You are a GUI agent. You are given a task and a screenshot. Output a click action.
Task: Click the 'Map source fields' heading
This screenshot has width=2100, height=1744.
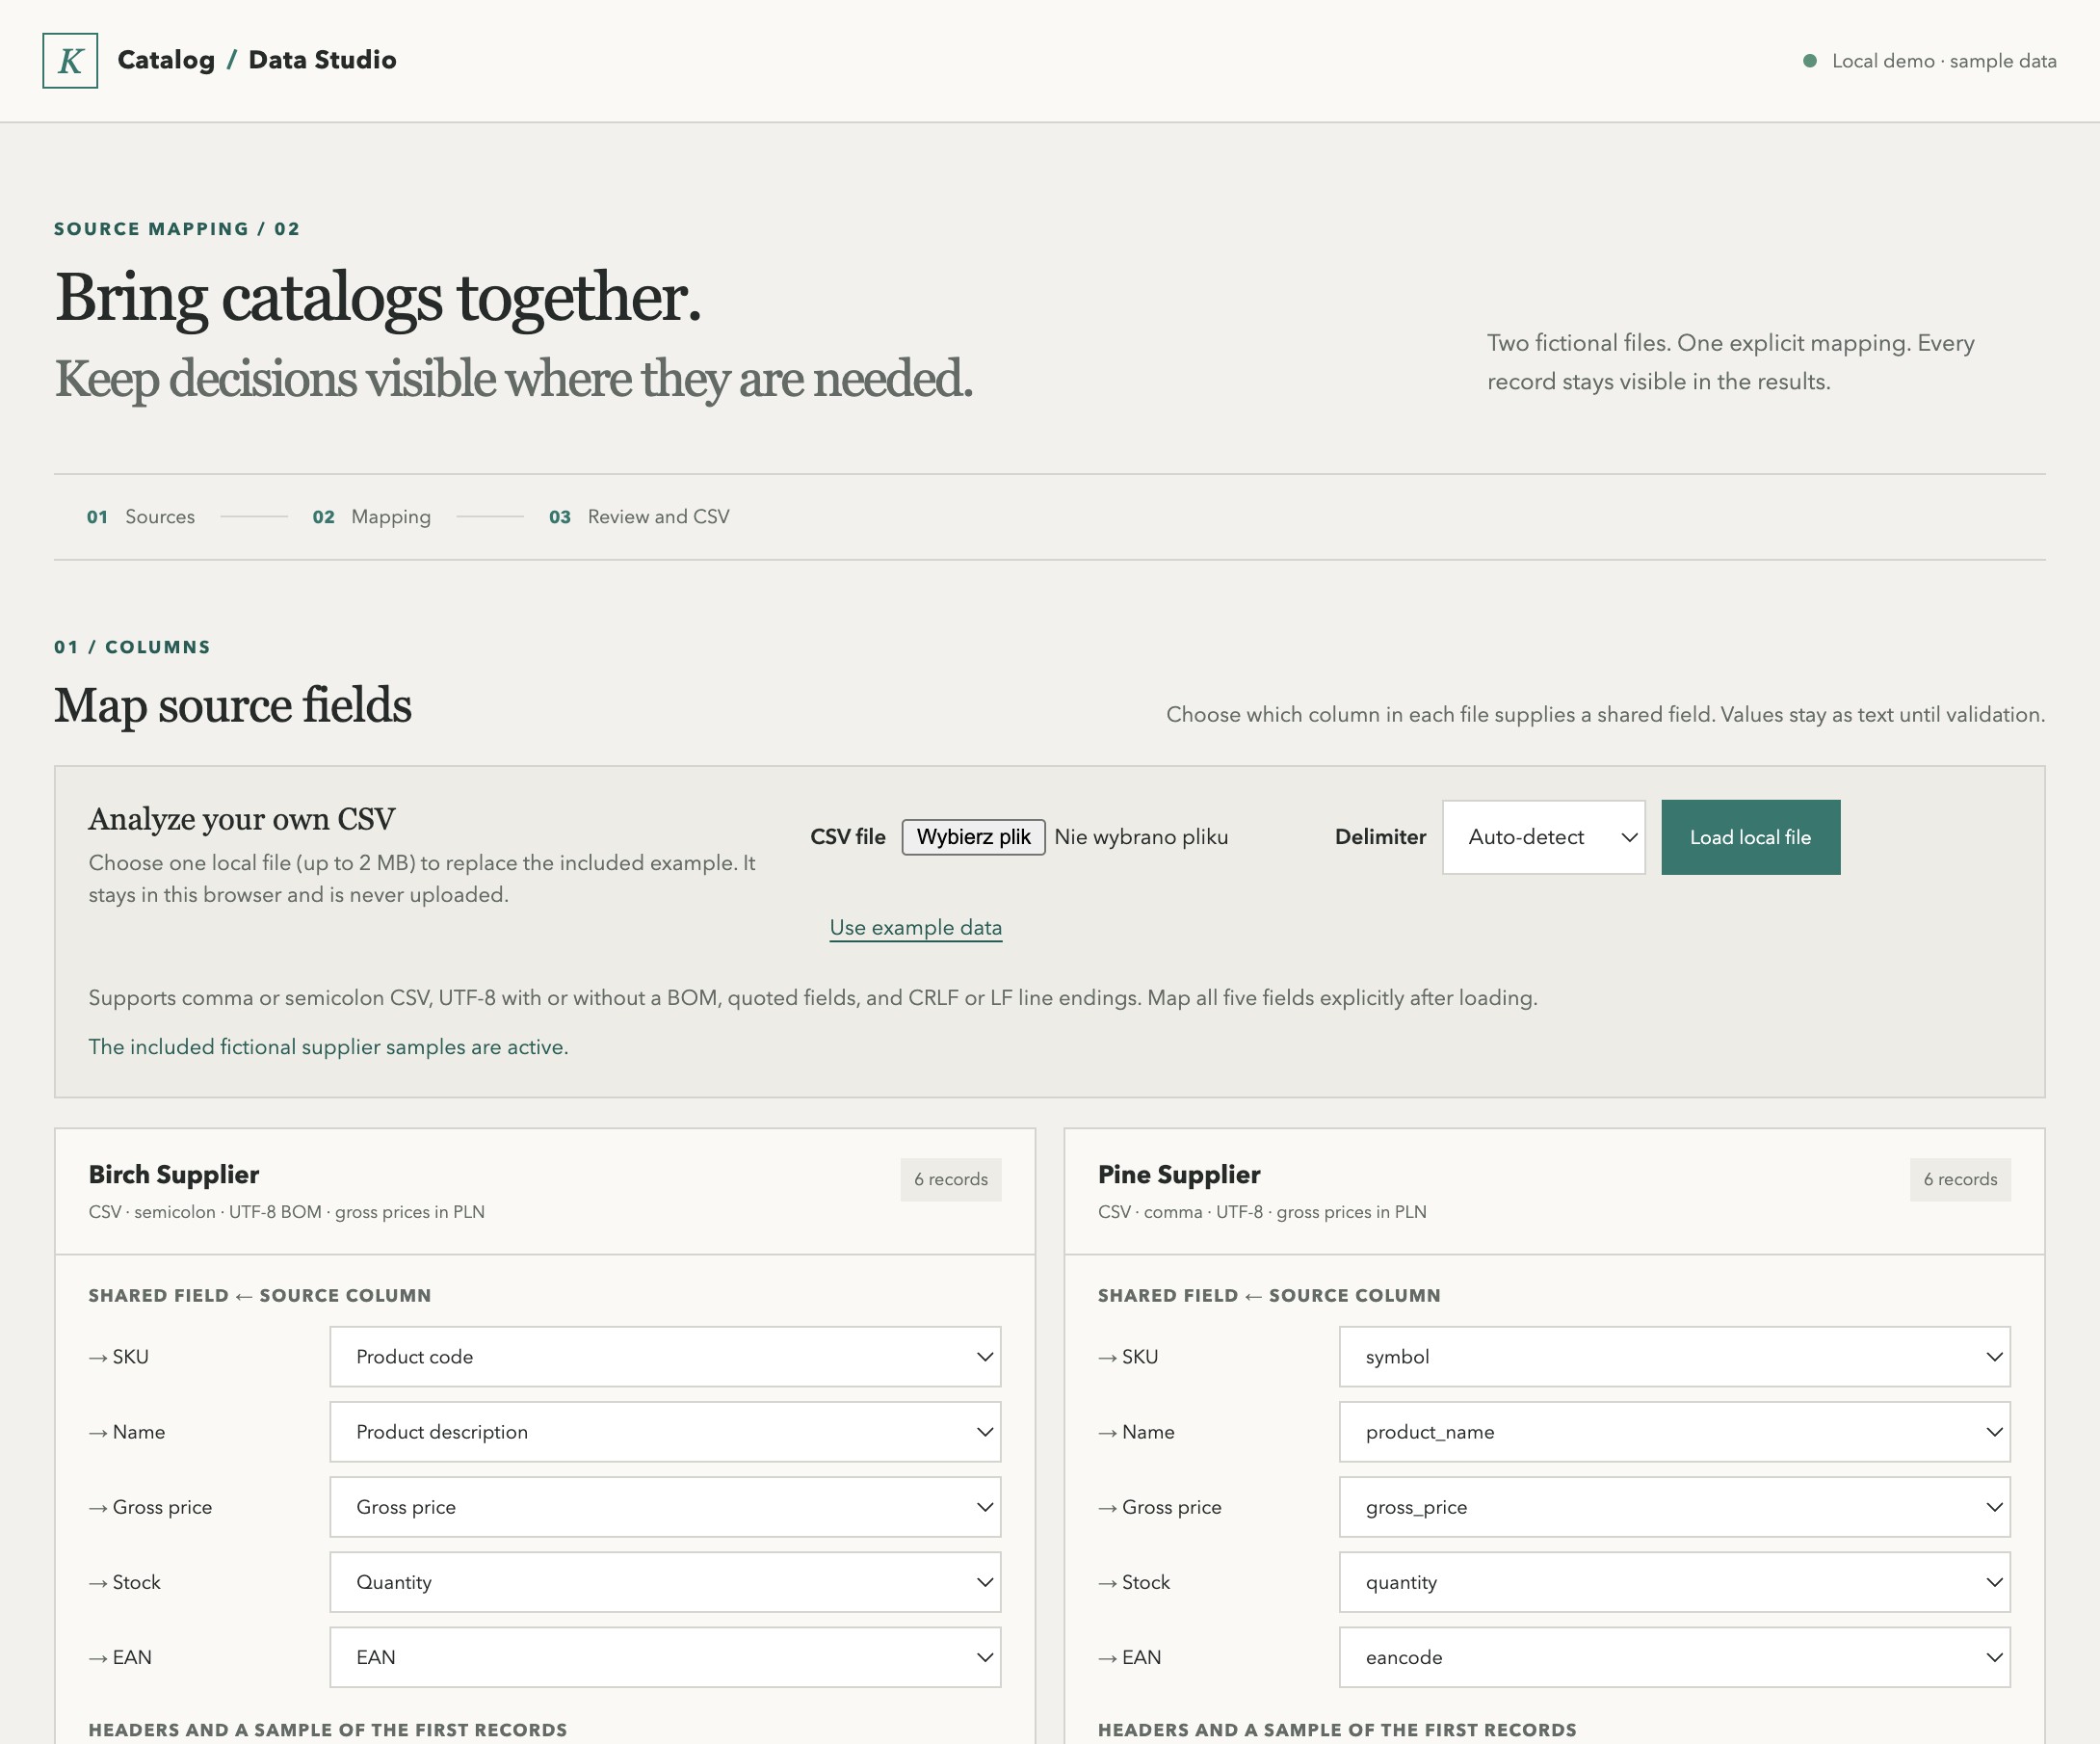pos(233,705)
